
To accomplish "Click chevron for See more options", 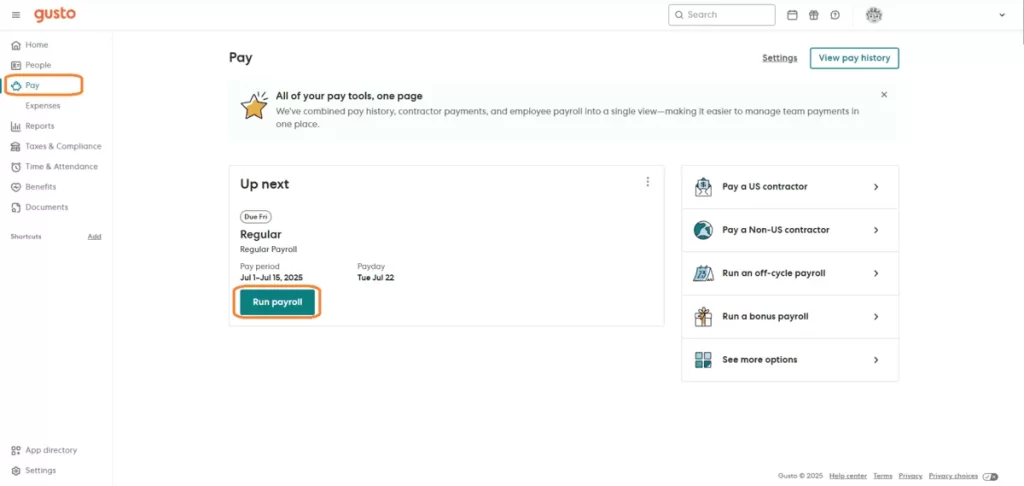I will click(876, 359).
